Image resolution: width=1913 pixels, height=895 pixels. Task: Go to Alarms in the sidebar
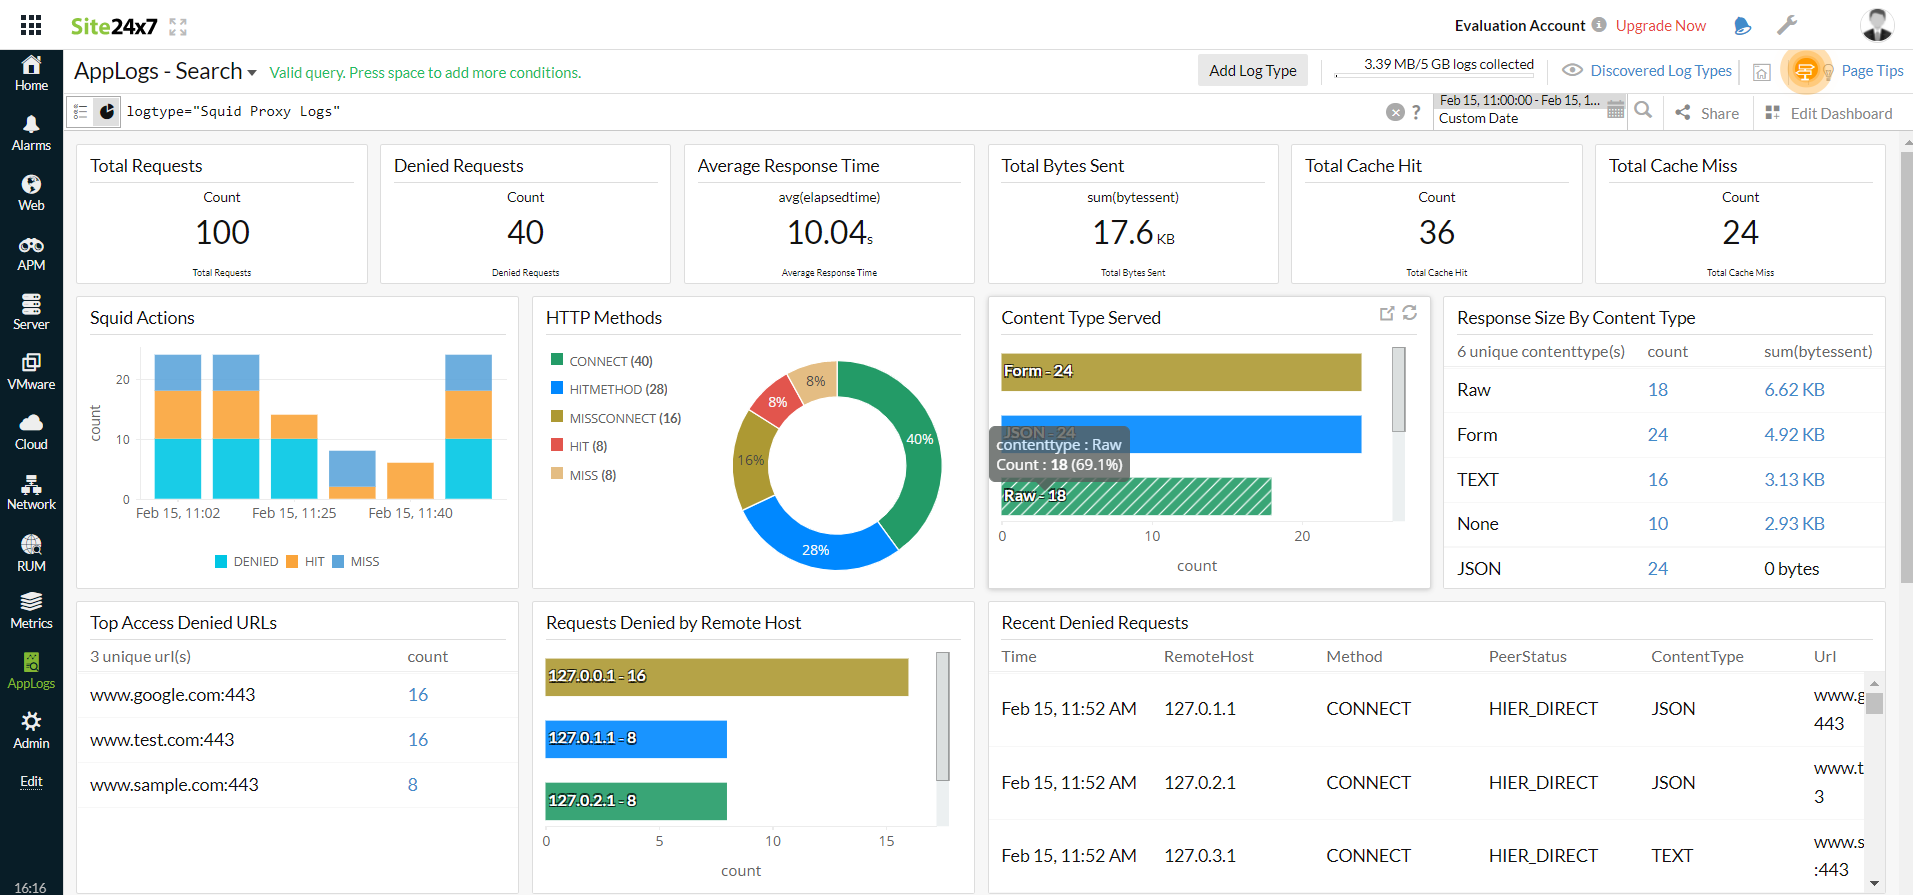click(31, 133)
